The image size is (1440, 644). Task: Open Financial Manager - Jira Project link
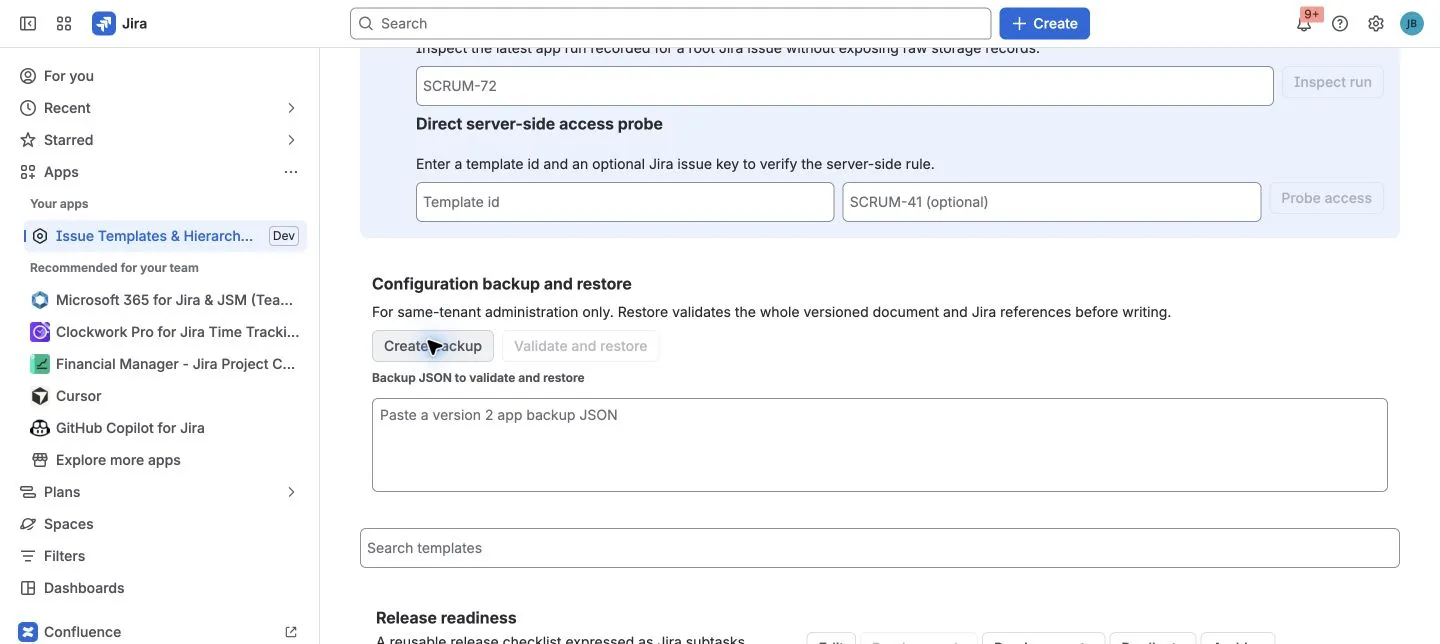pyautogui.click(x=175, y=364)
